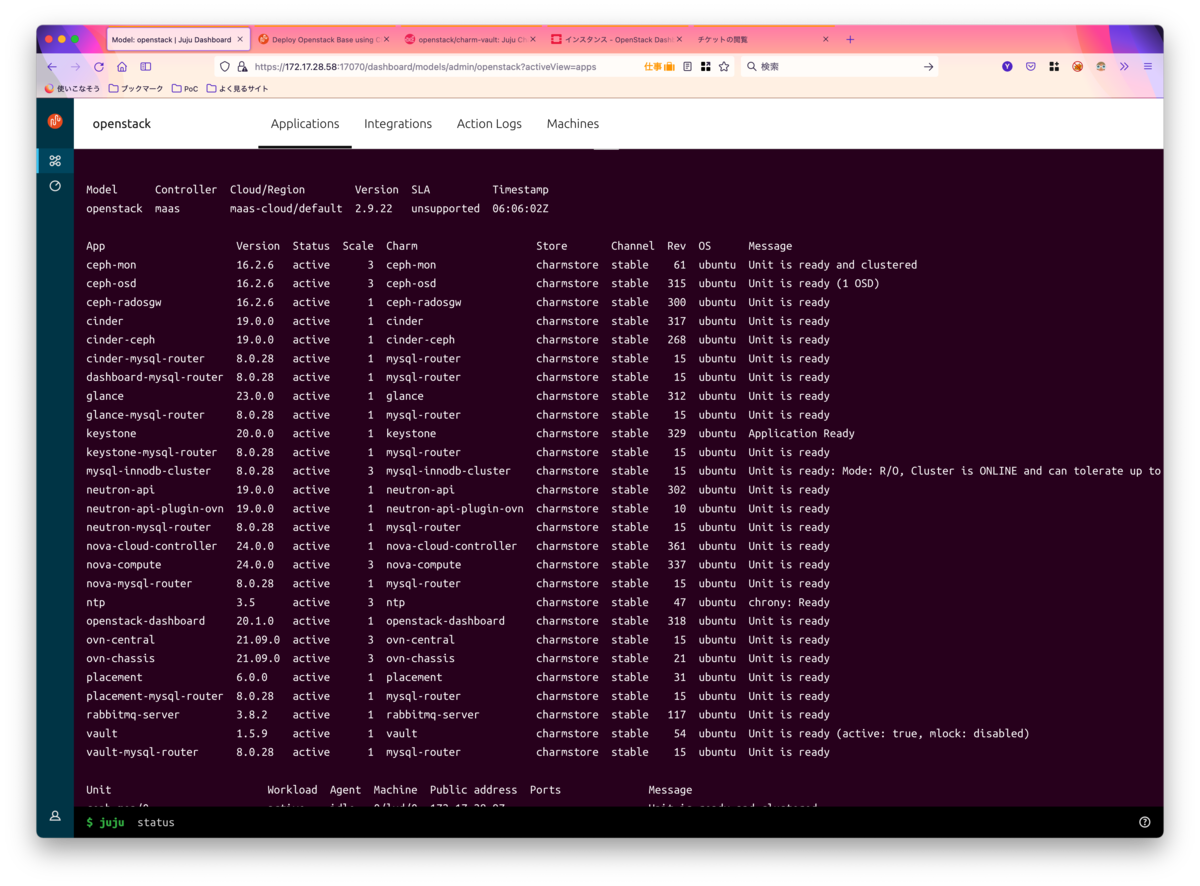Viewport: 1200px width, 886px height.
Task: Select the Applications view tab
Action: [305, 124]
